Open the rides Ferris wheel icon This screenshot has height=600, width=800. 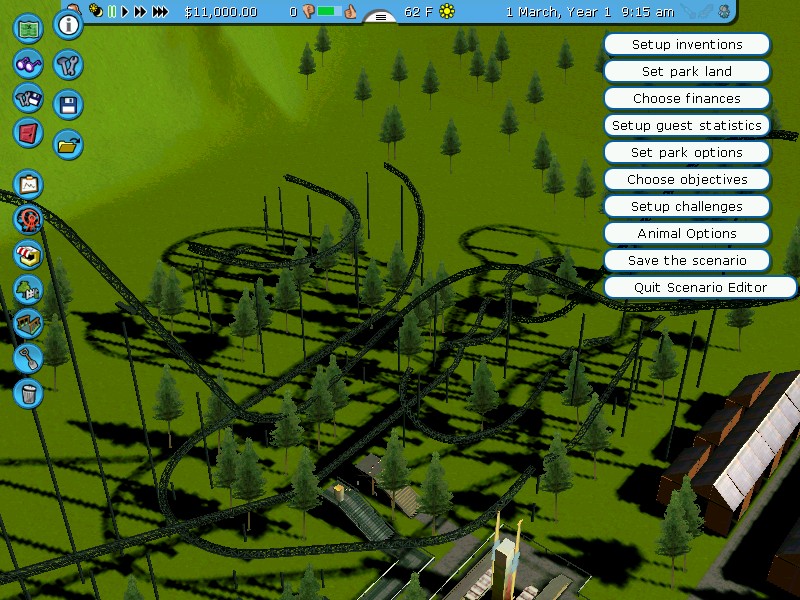coord(29,218)
